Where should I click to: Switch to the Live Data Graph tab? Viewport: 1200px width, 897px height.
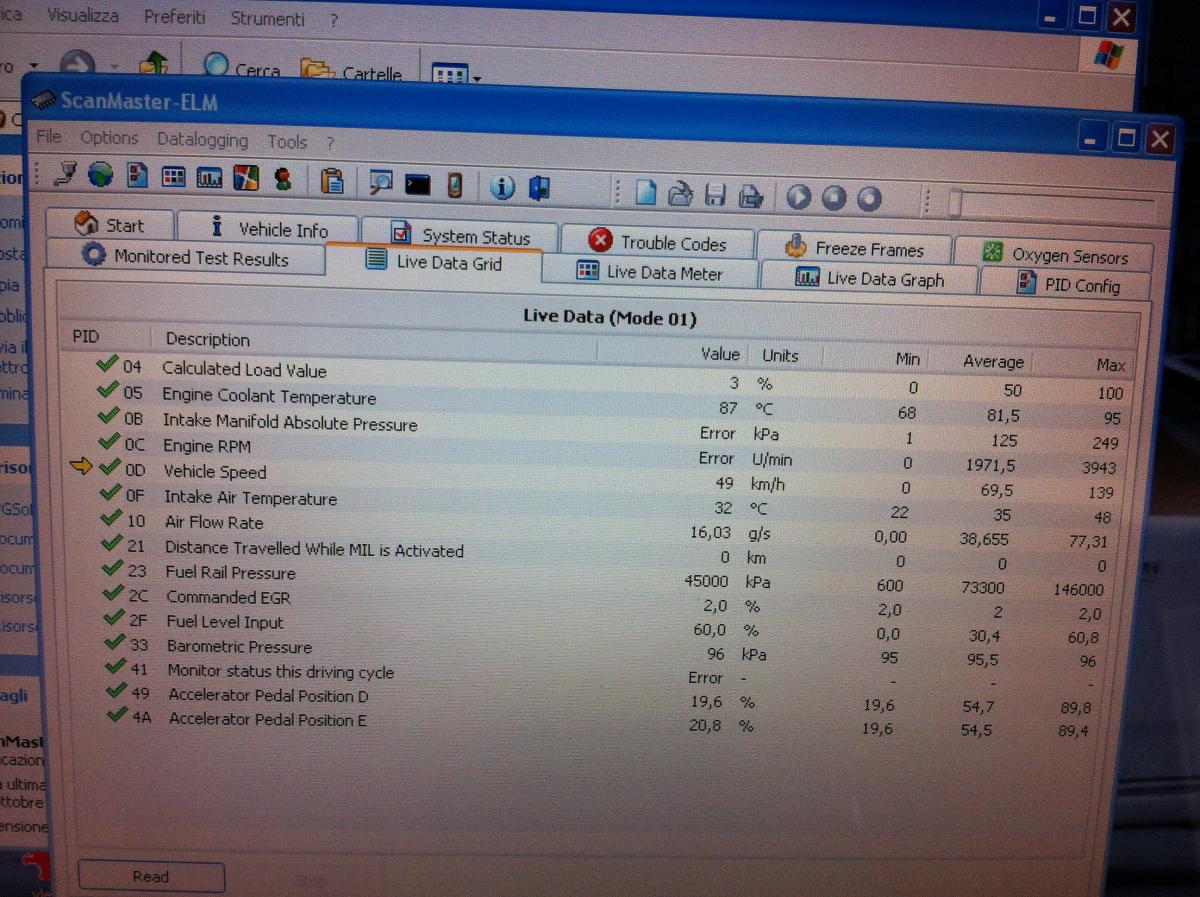tap(869, 278)
